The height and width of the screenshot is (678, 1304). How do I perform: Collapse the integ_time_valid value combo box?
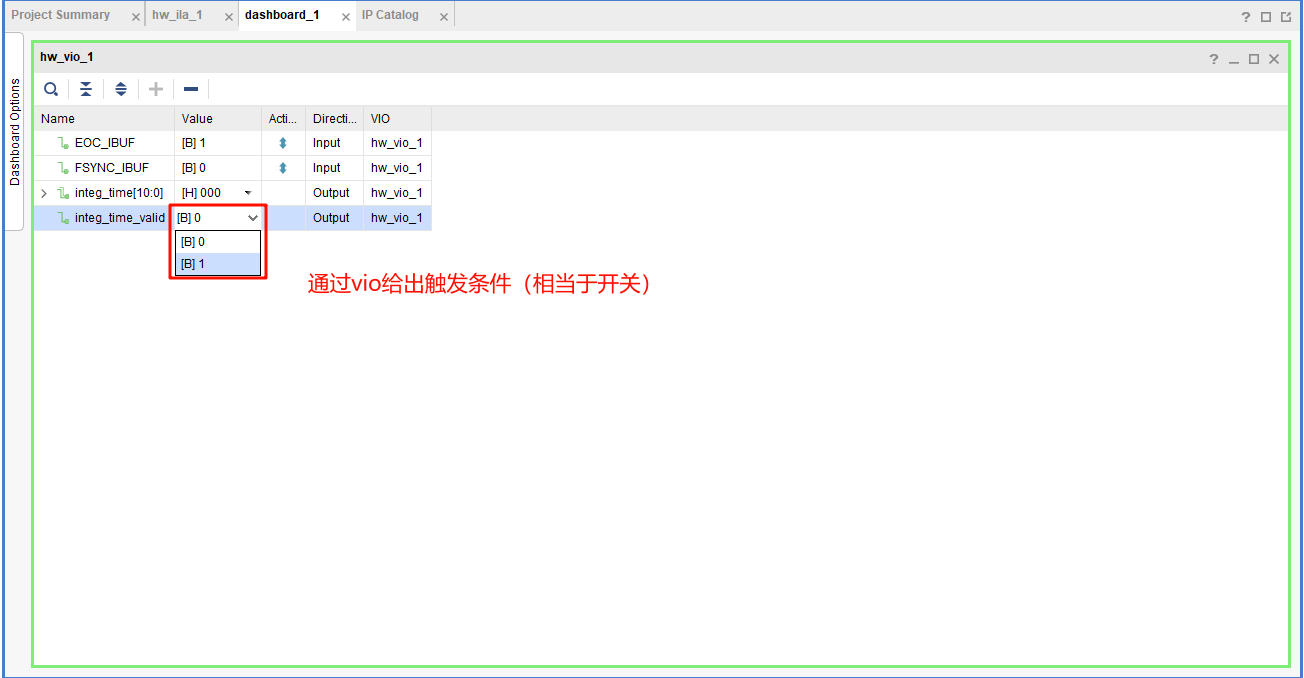(x=253, y=218)
